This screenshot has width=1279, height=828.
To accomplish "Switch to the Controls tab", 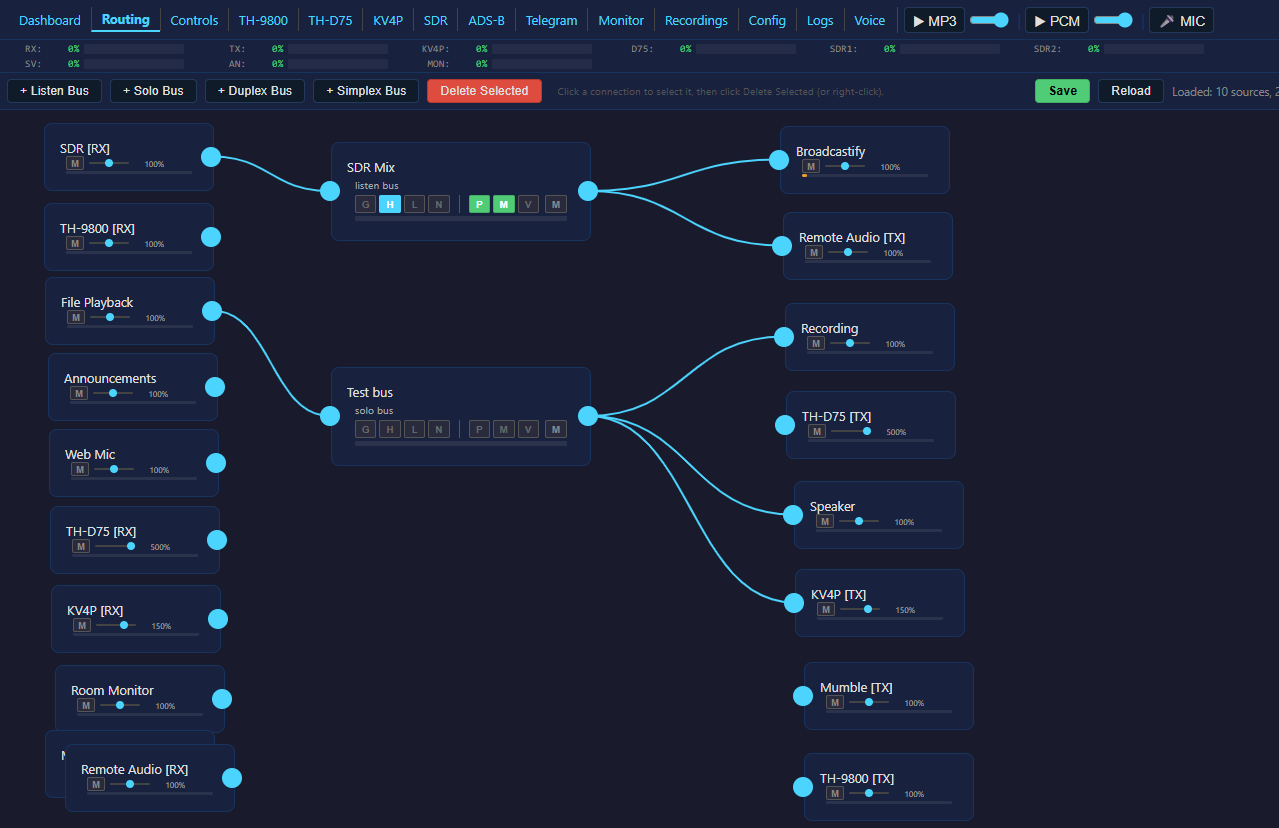I will [194, 20].
